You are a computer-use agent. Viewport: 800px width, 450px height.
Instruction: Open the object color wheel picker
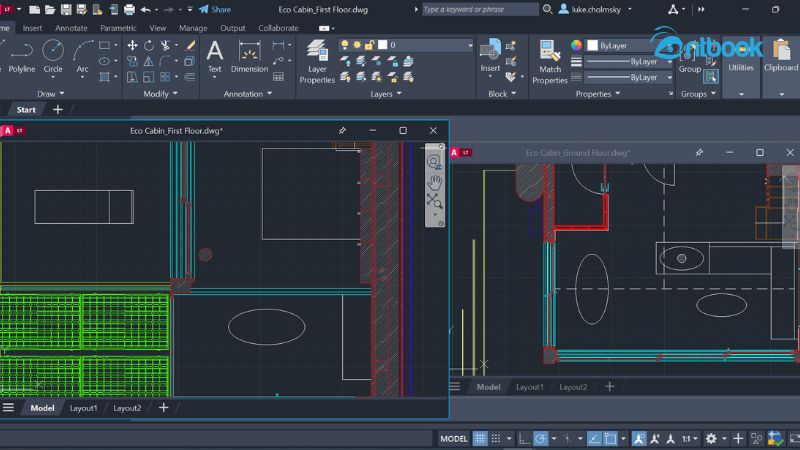coord(576,45)
